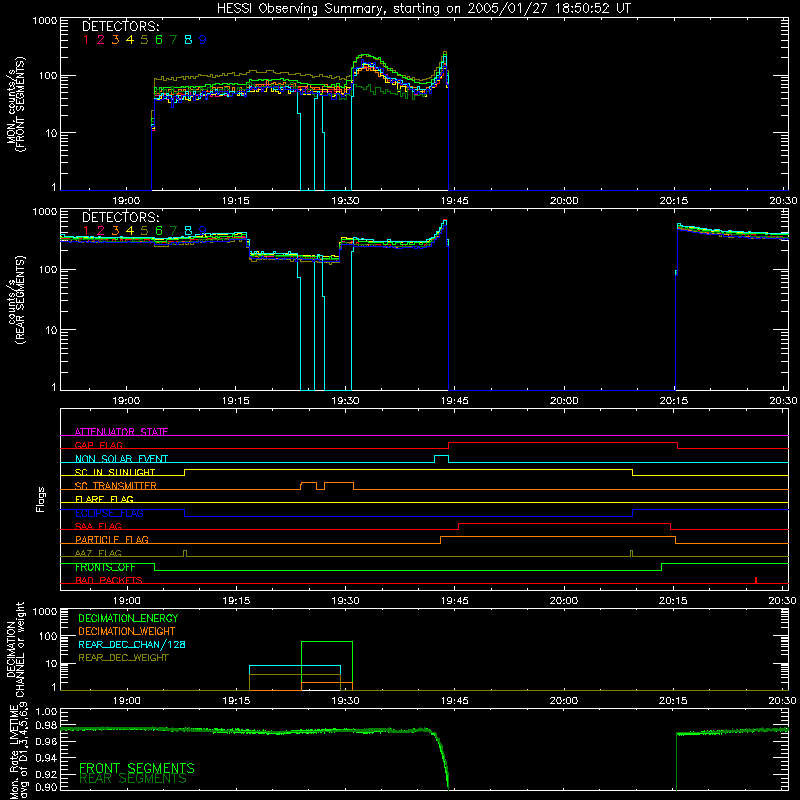Click the SAA_FLAG label
800x800 pixels.
(98, 526)
